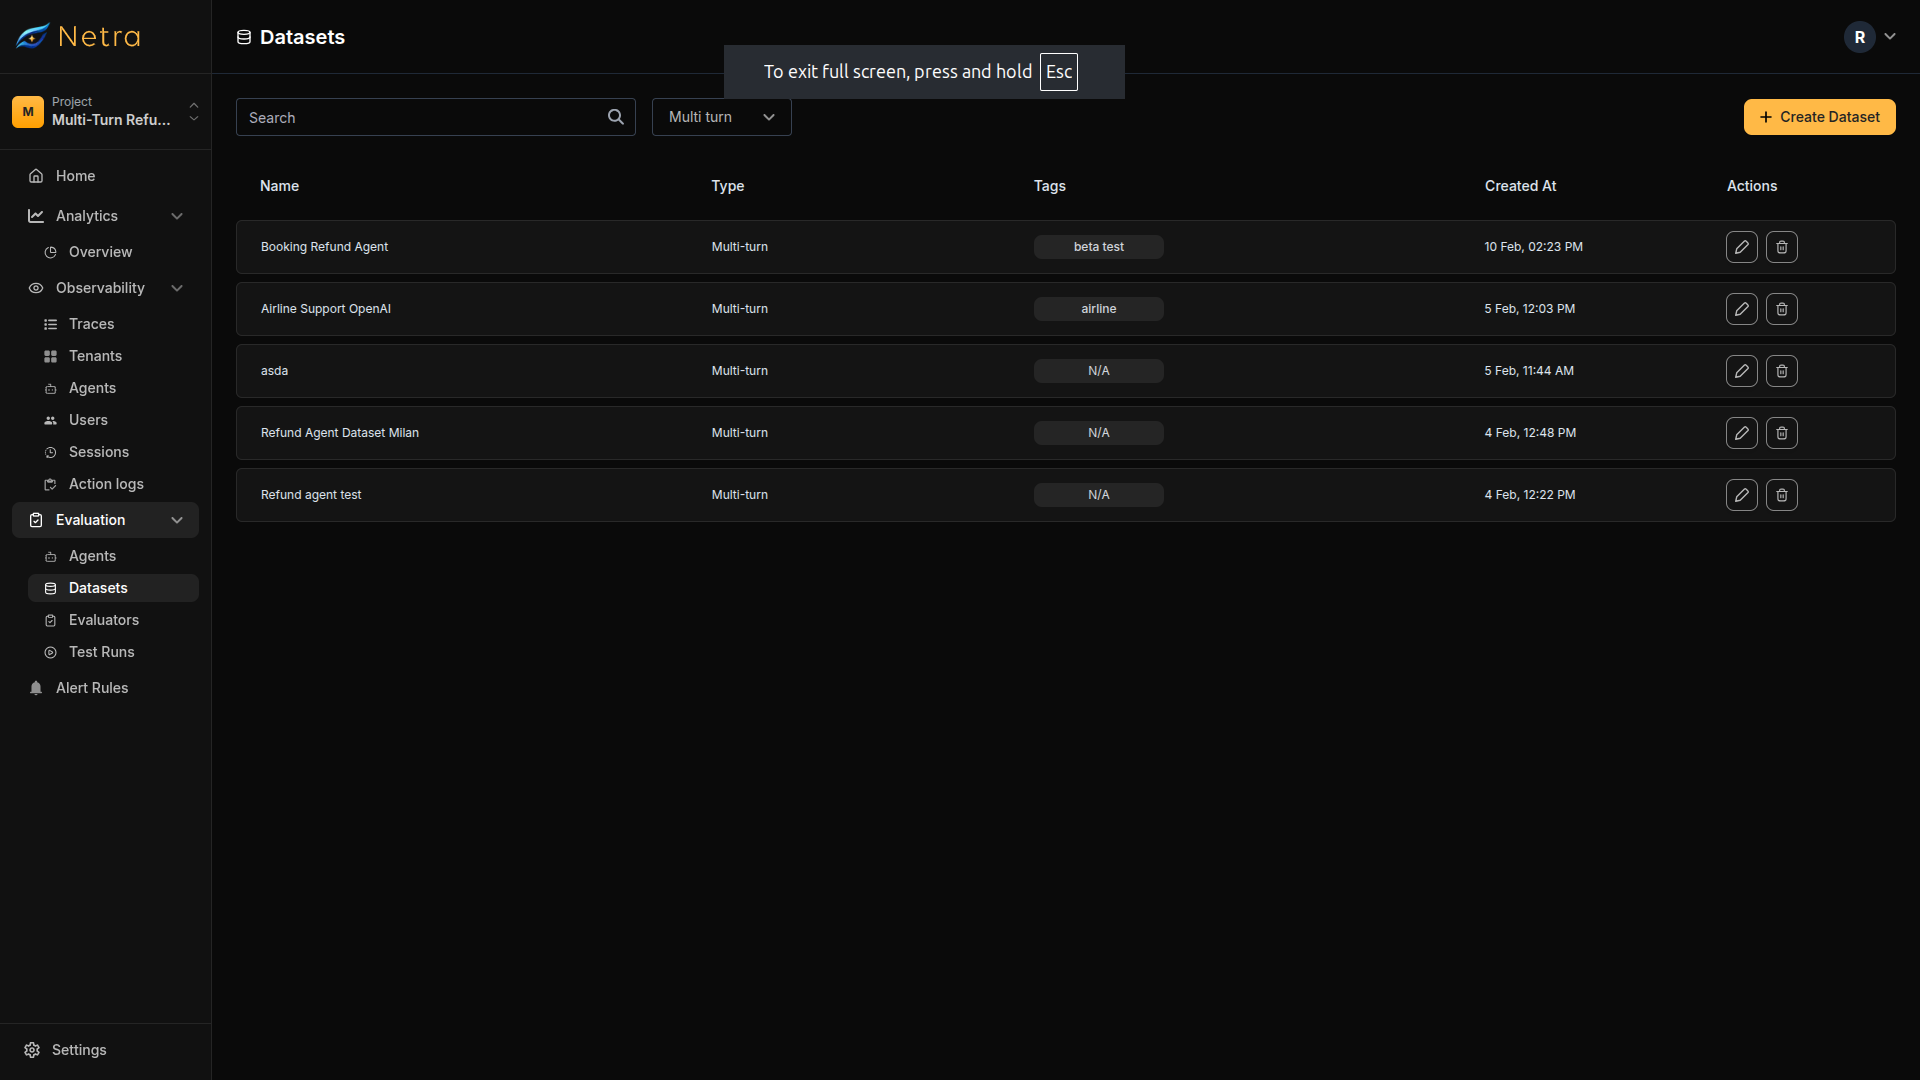
Task: Click the Create Dataset button
Action: [1819, 117]
